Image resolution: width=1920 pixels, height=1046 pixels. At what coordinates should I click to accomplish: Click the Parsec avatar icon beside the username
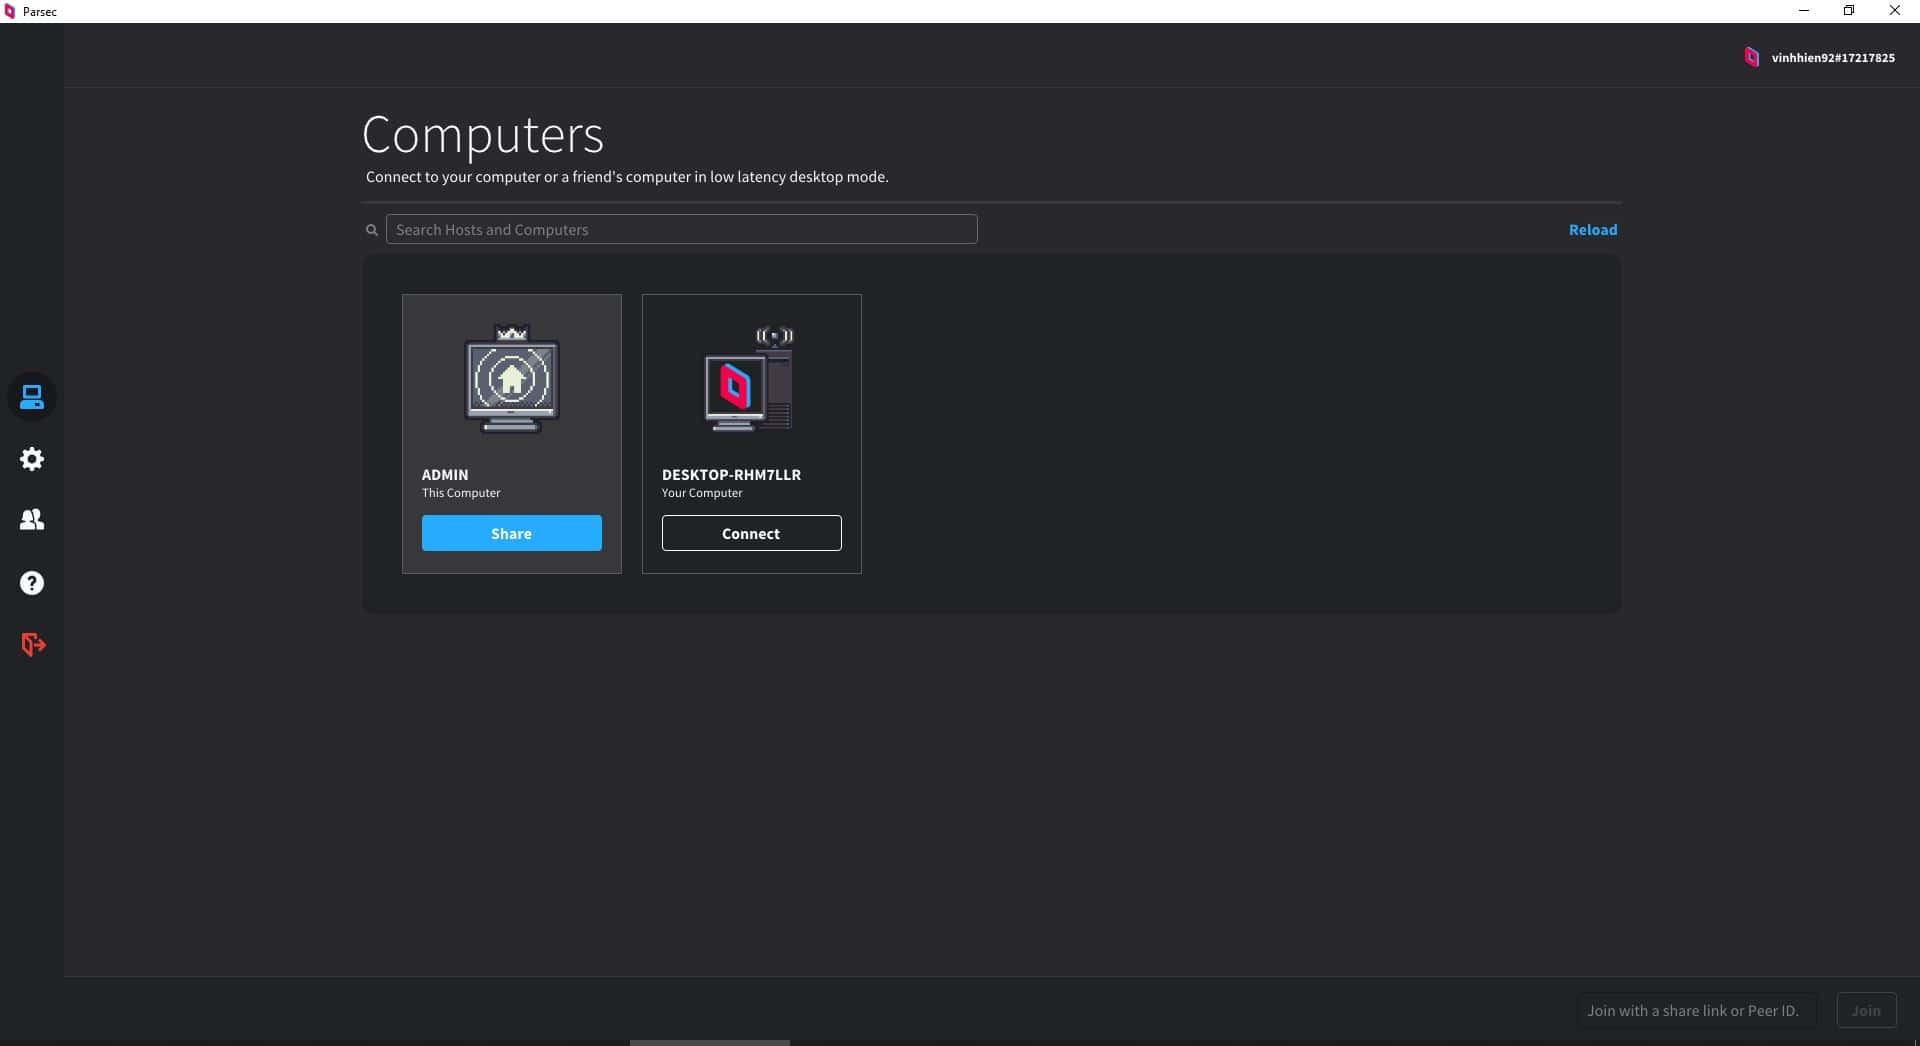tap(1751, 57)
